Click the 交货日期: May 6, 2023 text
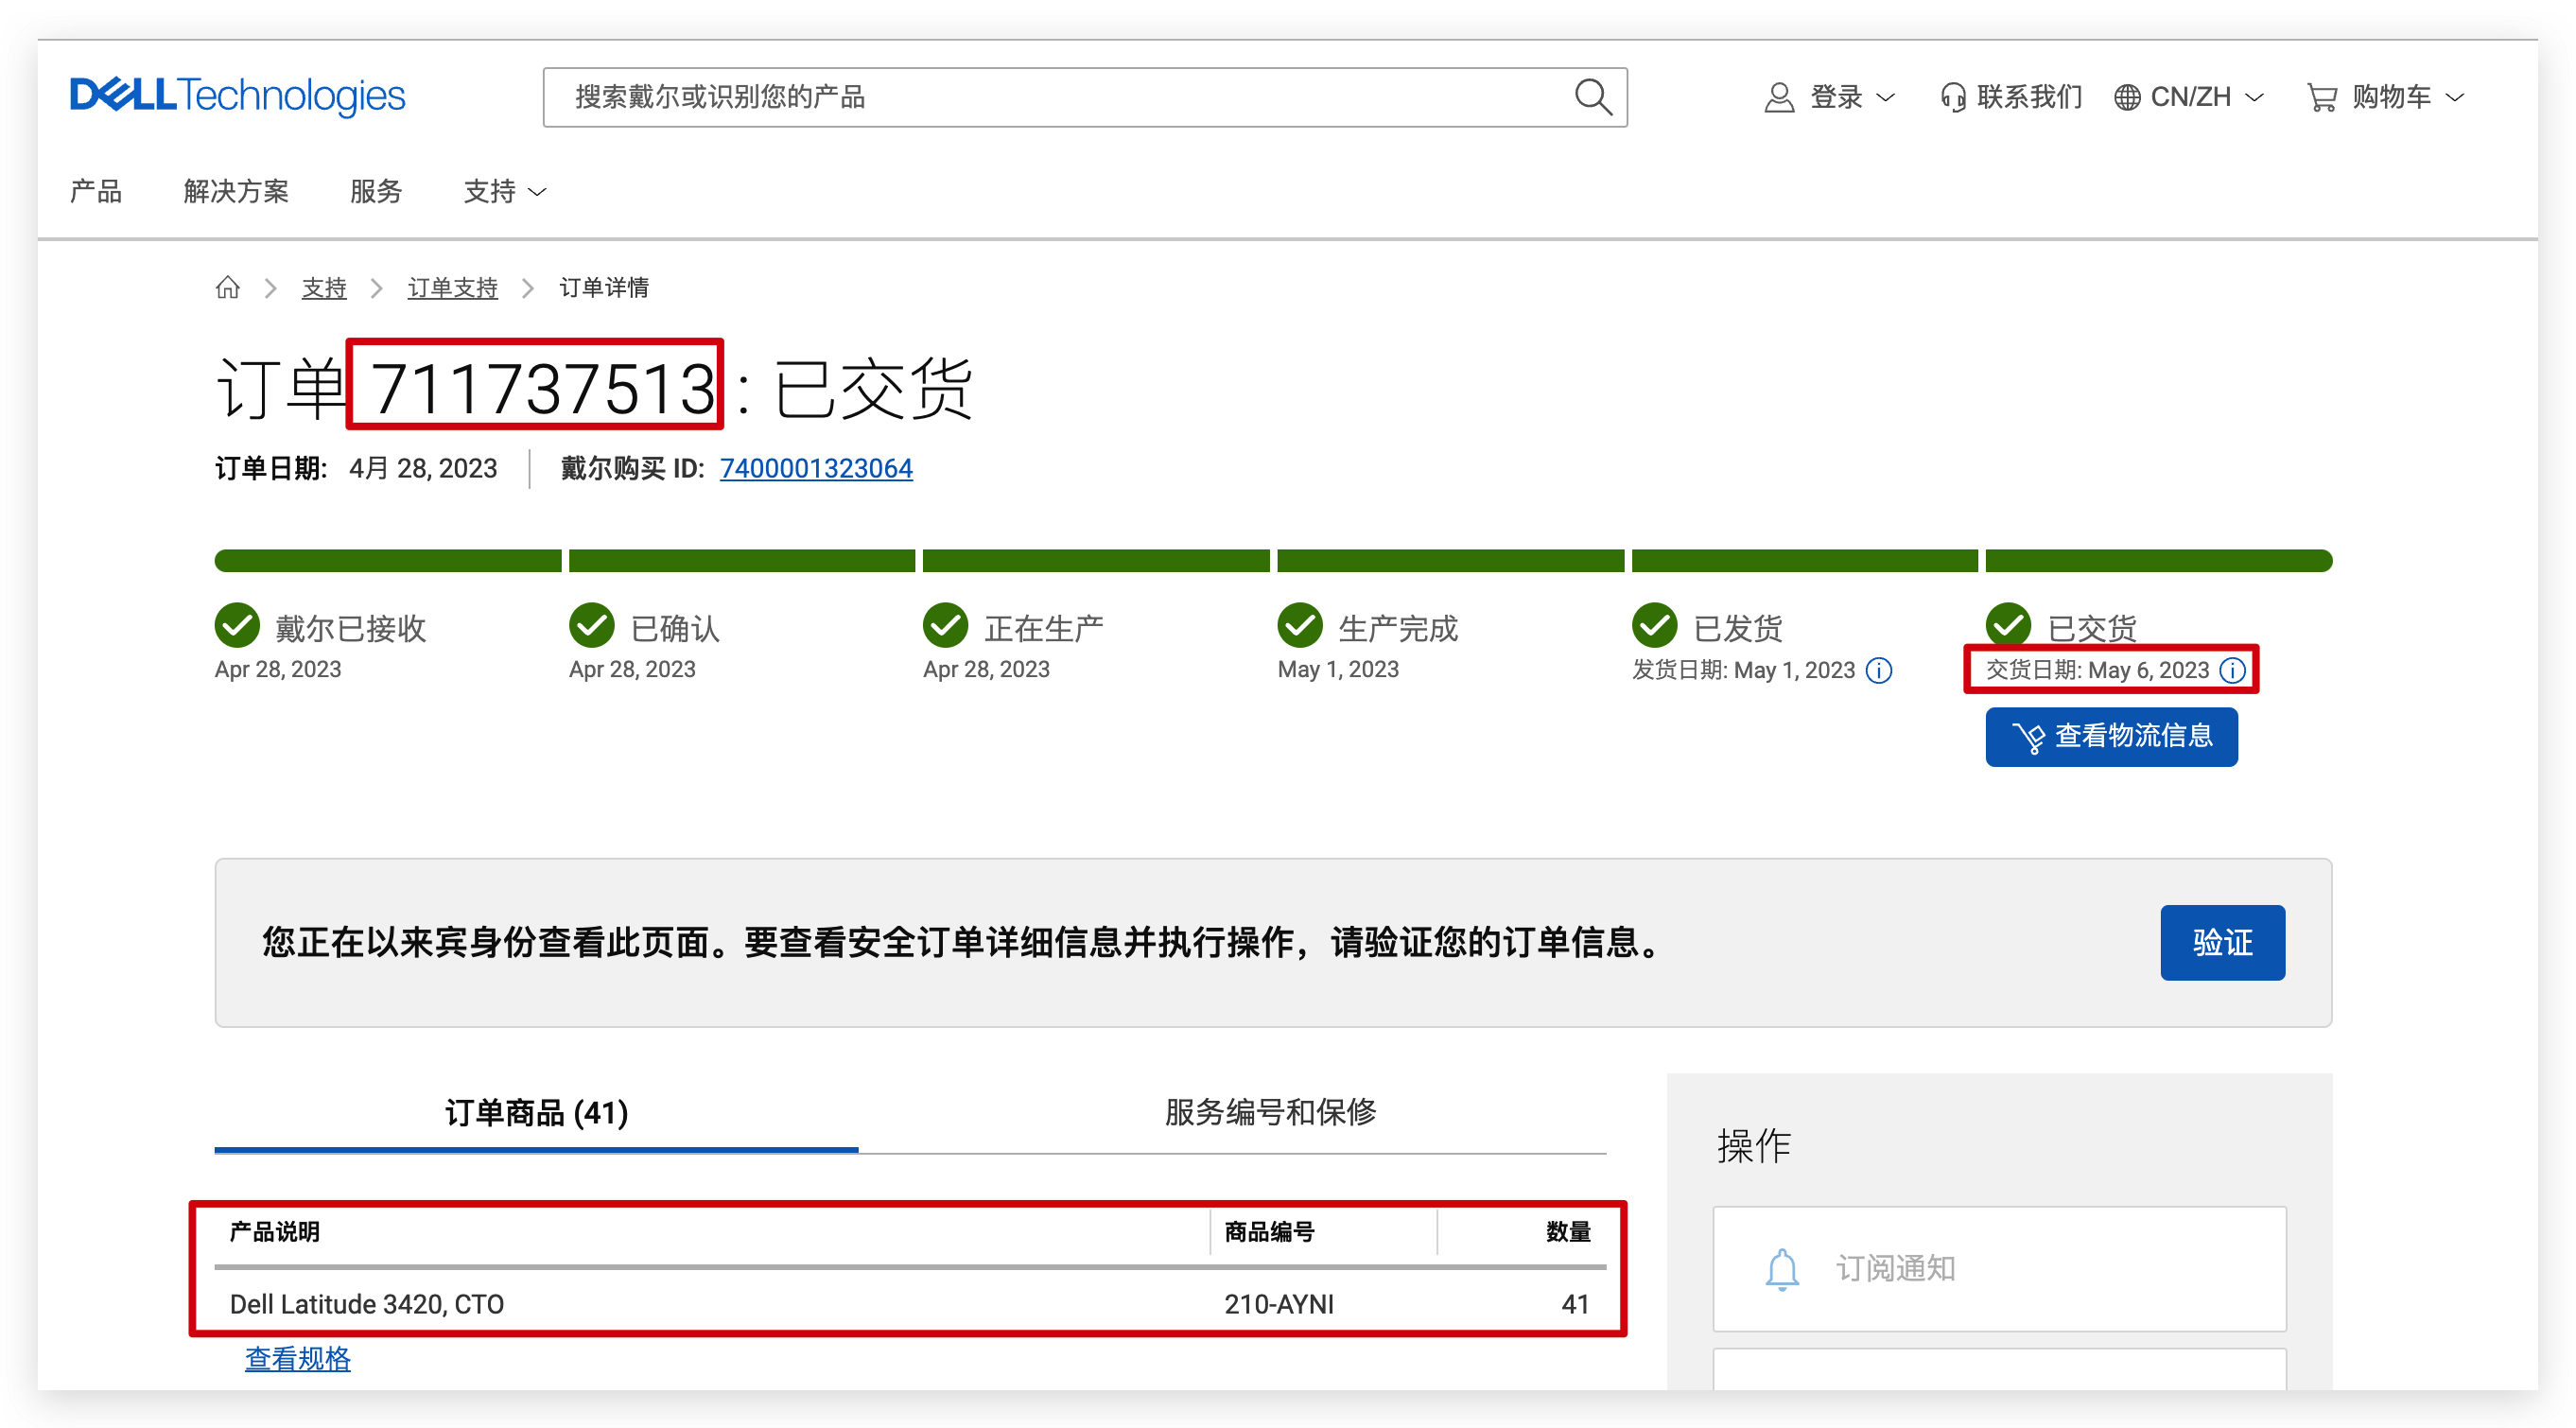 pos(2097,670)
